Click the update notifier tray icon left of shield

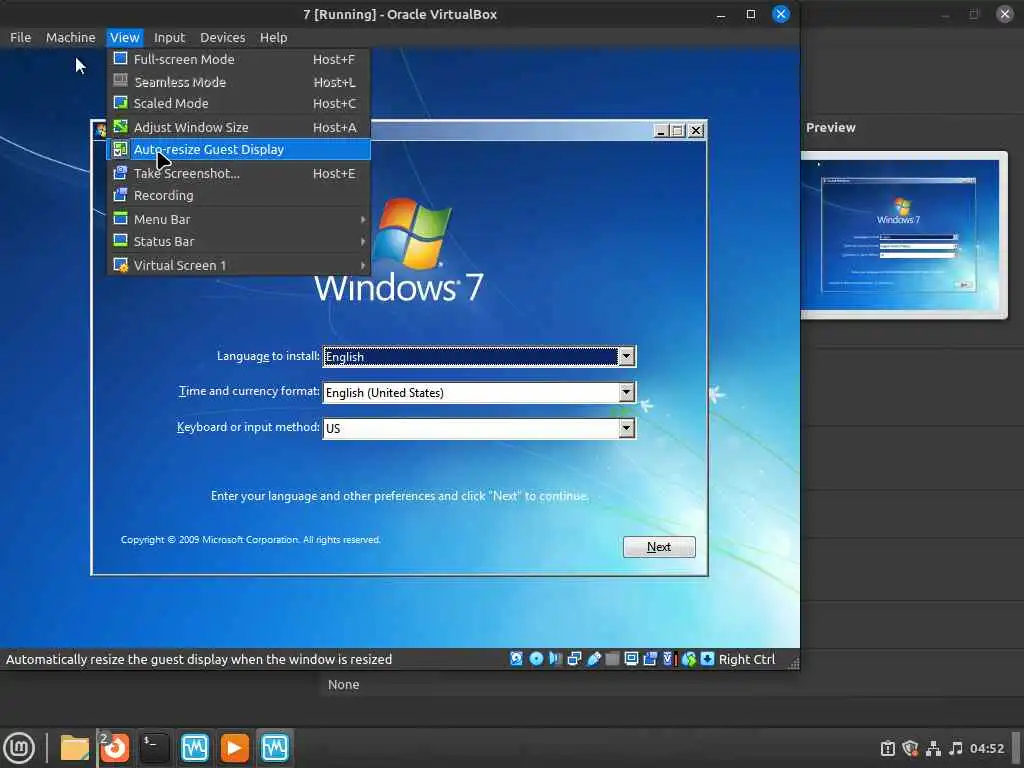(888, 748)
